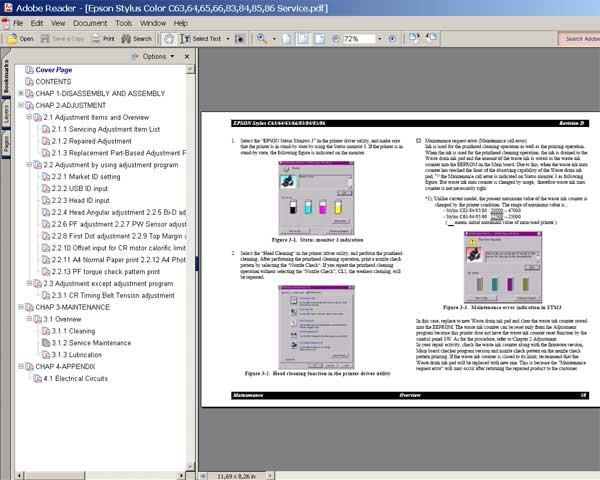Set Actual Size page view
Viewport: 600px width, 480px height.
287,39
